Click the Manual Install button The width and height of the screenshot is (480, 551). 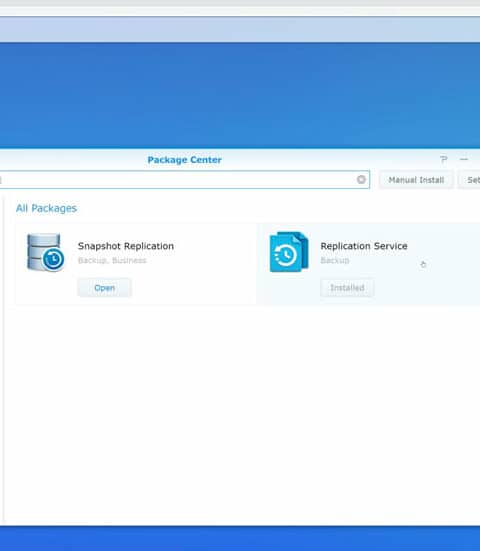click(416, 180)
